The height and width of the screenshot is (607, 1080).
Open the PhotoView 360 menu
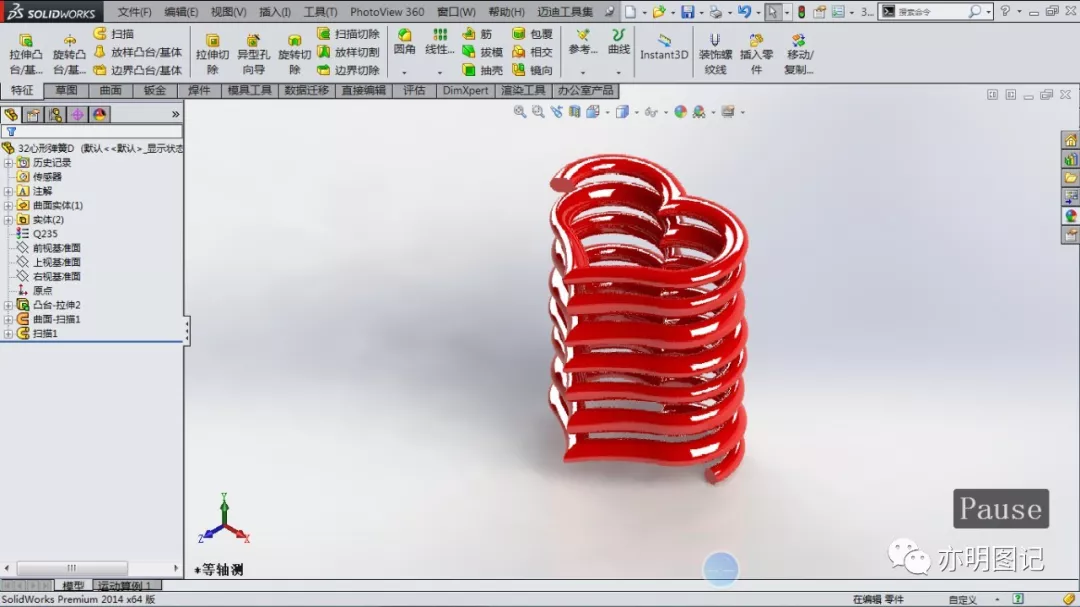point(387,12)
